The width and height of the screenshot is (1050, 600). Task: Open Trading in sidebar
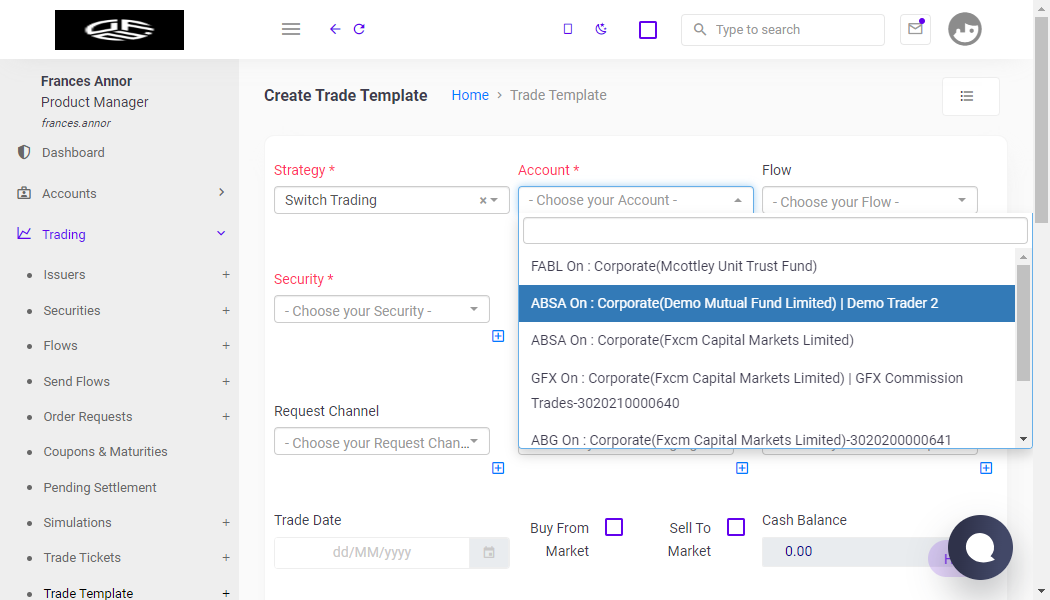click(x=64, y=234)
